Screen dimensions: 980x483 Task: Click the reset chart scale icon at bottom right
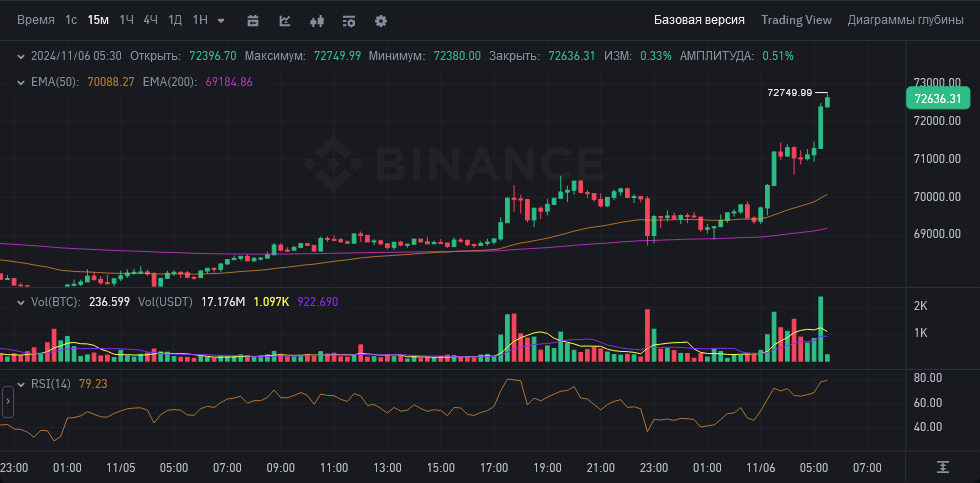point(943,467)
